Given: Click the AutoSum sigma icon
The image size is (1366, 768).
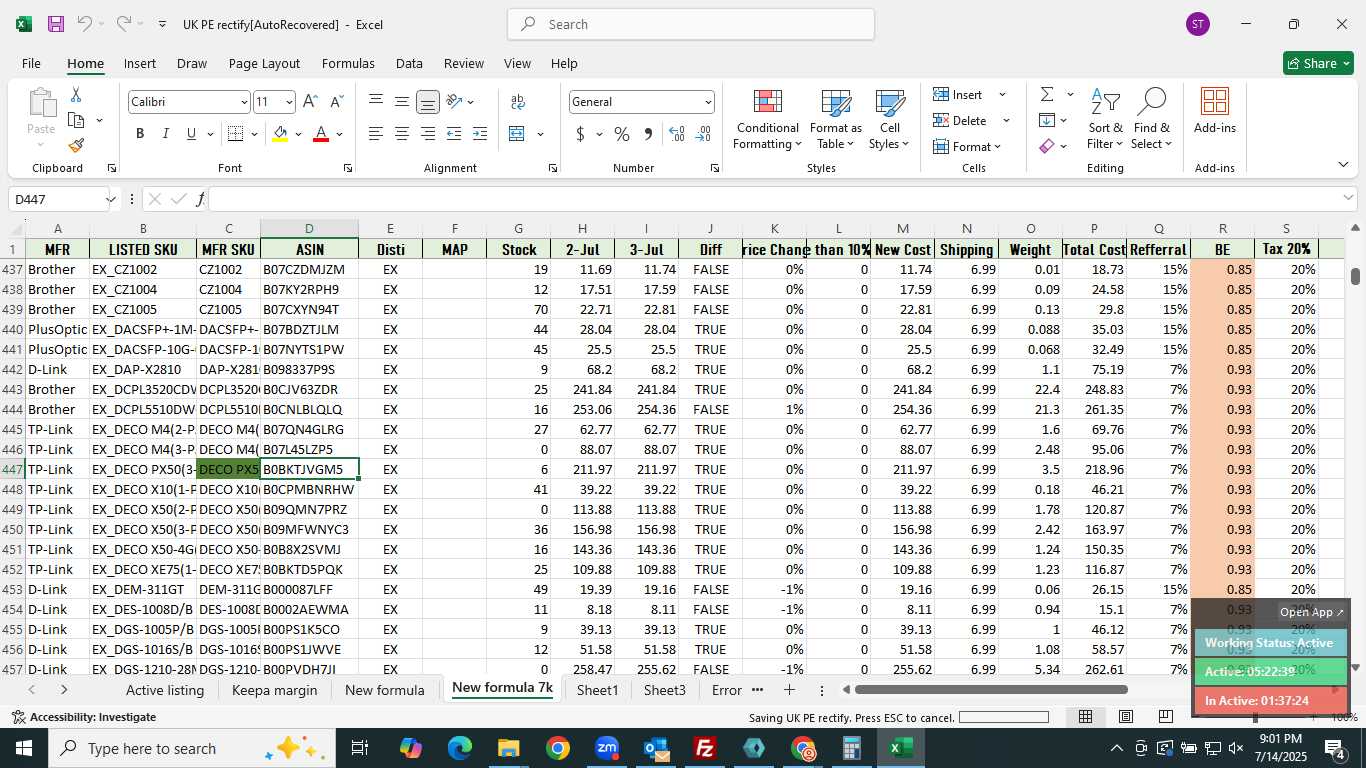Looking at the screenshot, I should [1047, 94].
